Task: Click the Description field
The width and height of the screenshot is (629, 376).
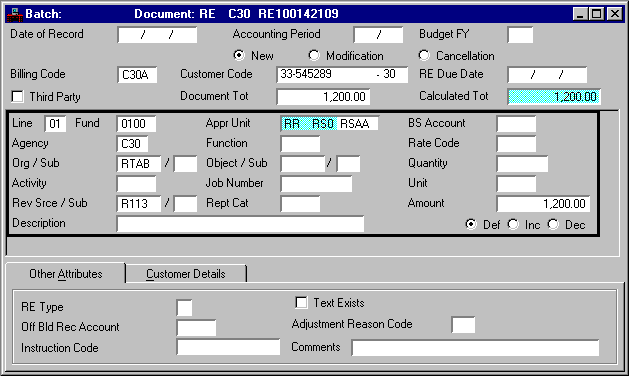Action: 240,224
